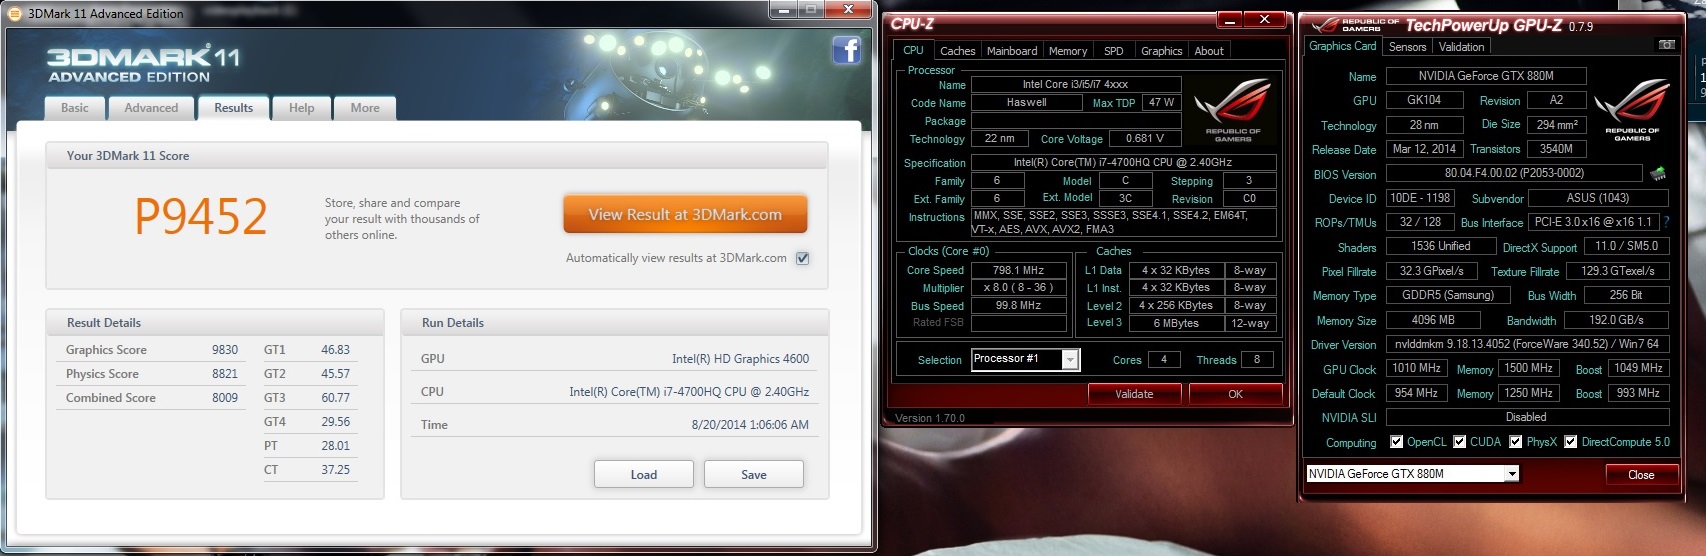Viewport: 1706px width, 556px height.
Task: Open the Processor #1 selection dropdown
Action: [x=1070, y=360]
